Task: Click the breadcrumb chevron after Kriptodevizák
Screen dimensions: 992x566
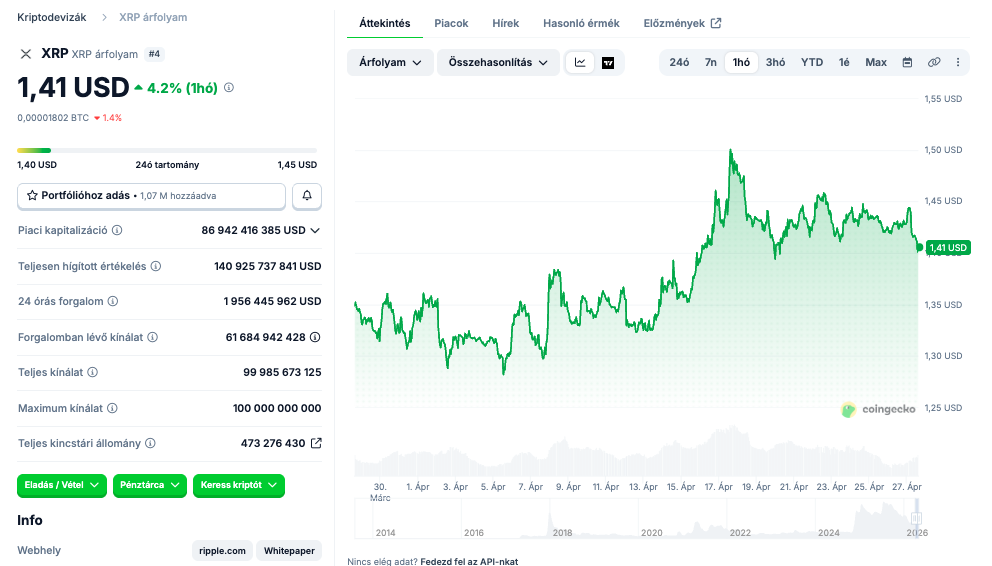Action: 104,18
